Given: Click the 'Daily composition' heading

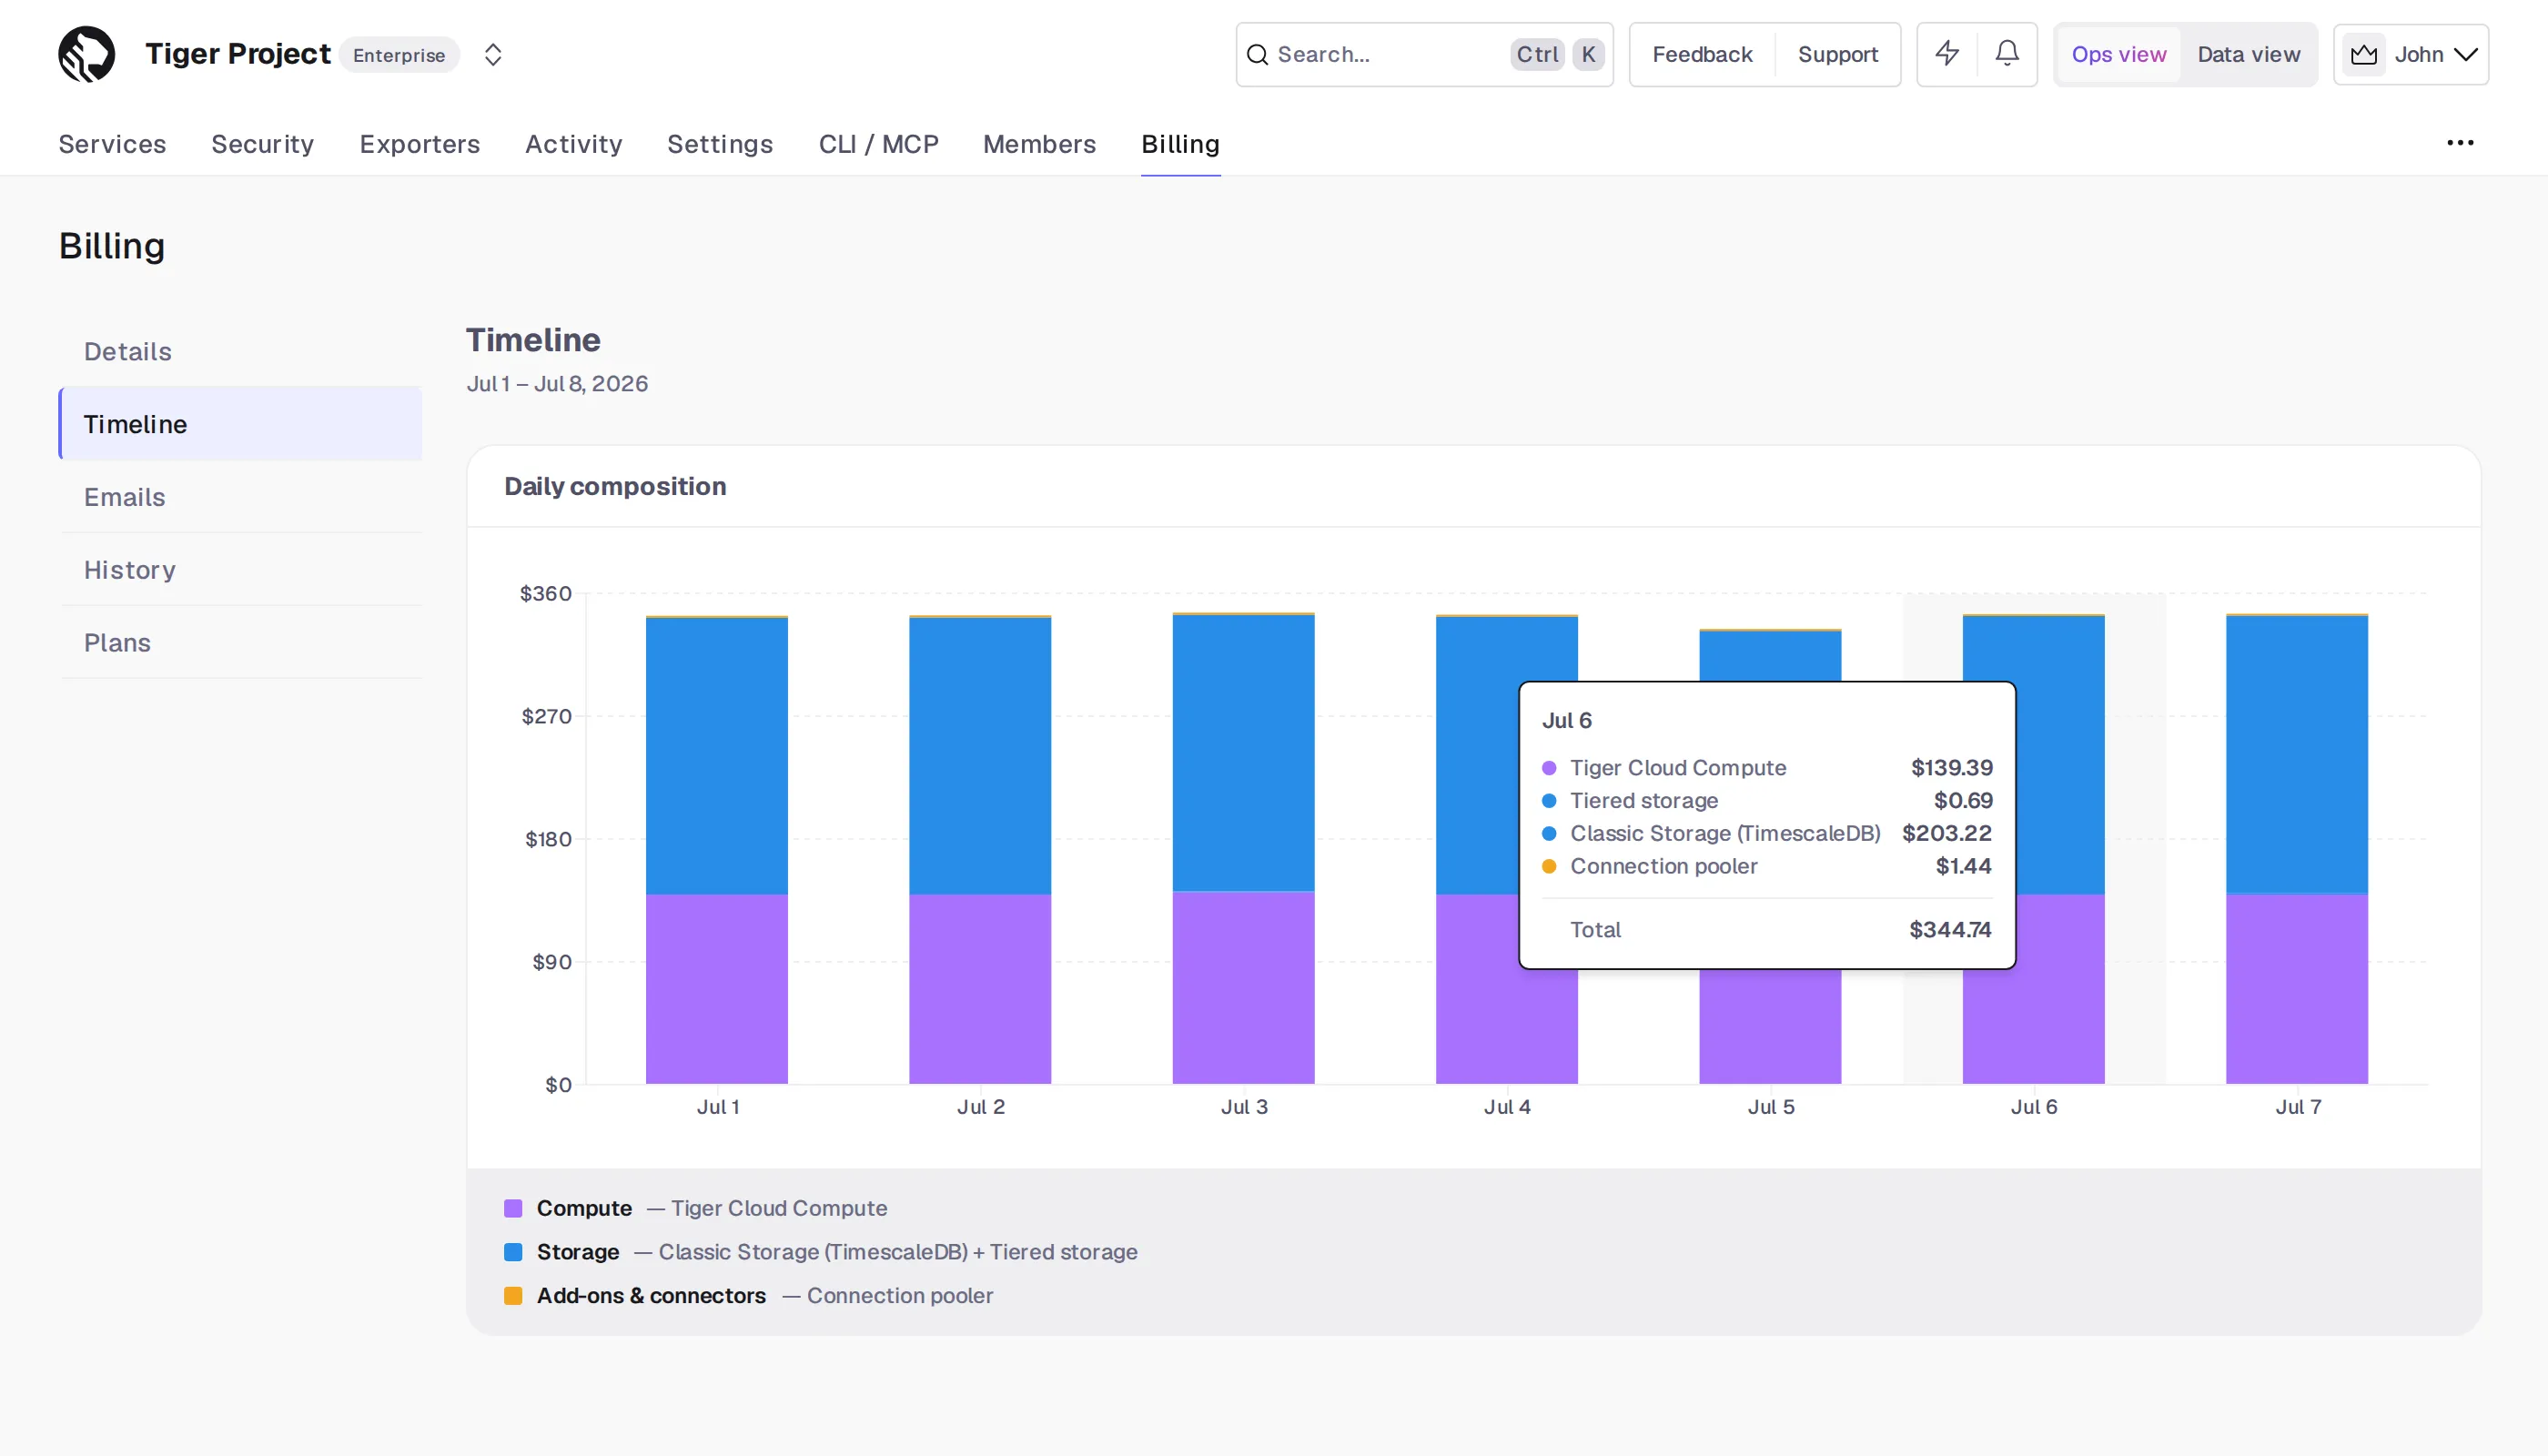Looking at the screenshot, I should pos(615,486).
